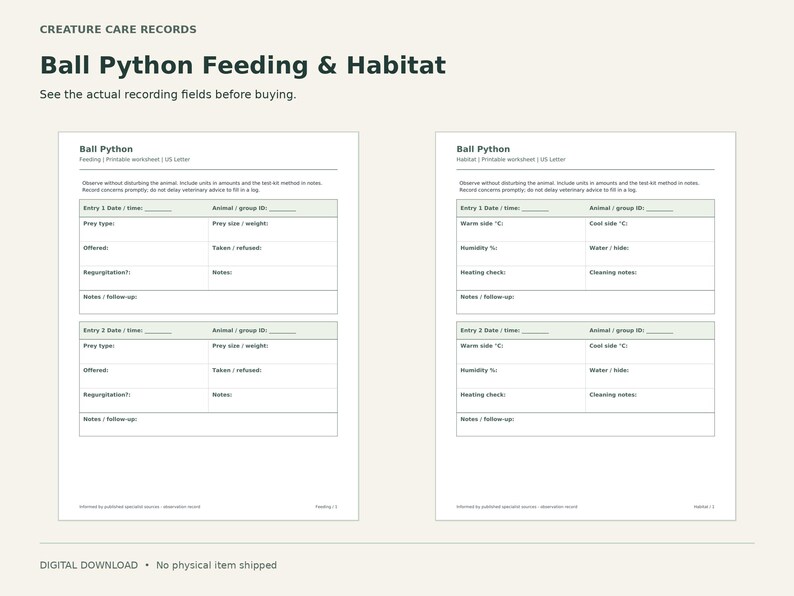Click Entry 2 'Cleaning notes:' field

click(x=650, y=401)
